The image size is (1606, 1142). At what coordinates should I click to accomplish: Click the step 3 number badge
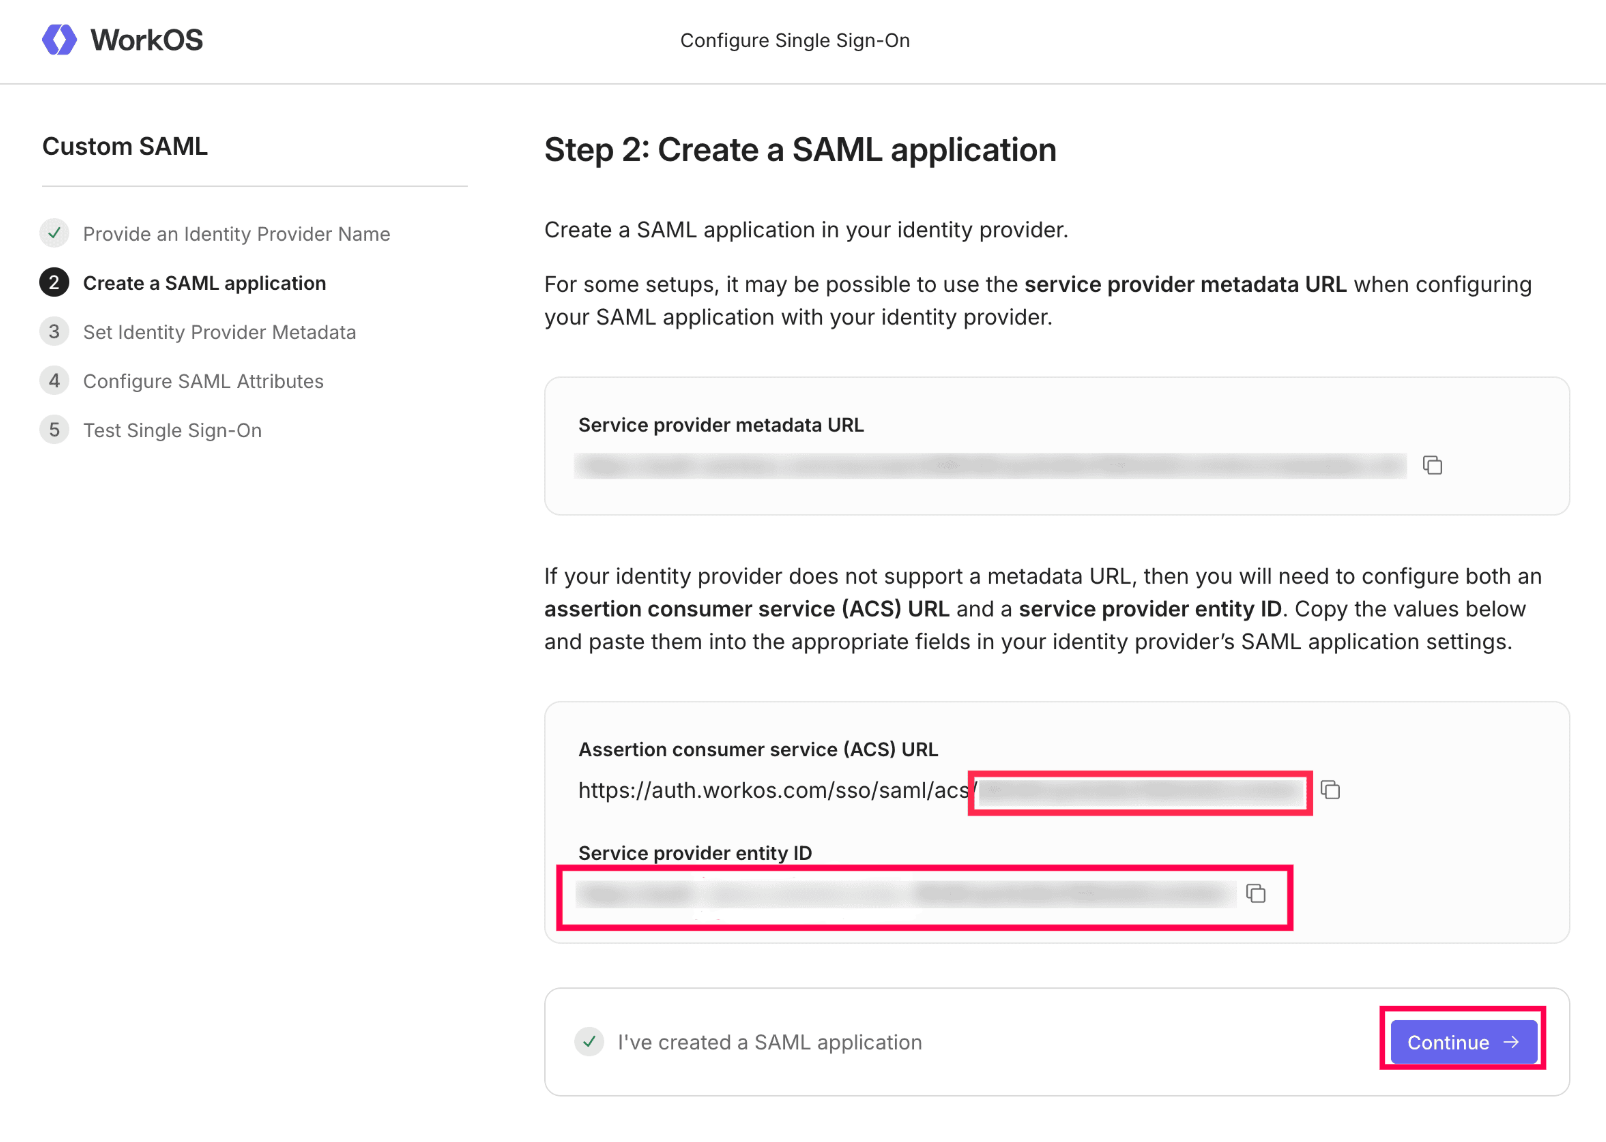coord(54,331)
